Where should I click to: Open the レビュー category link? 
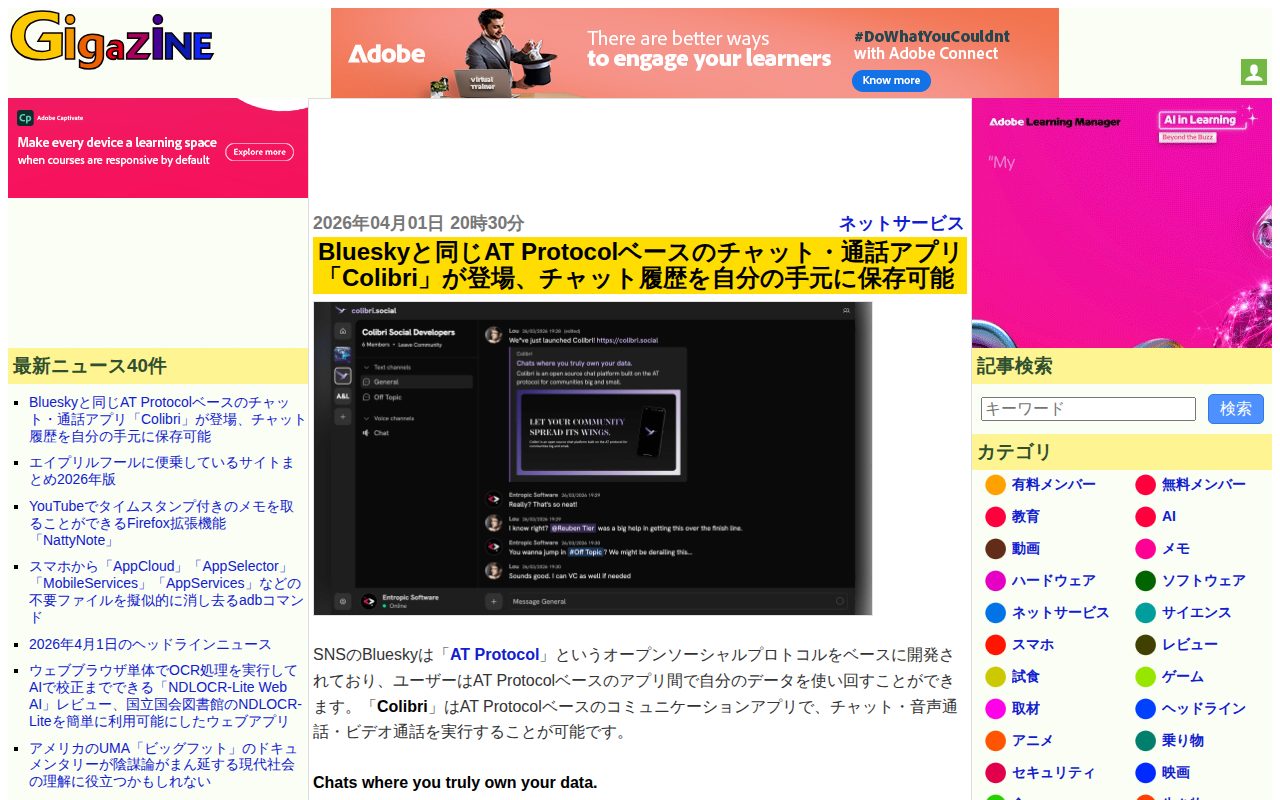[x=1190, y=645]
